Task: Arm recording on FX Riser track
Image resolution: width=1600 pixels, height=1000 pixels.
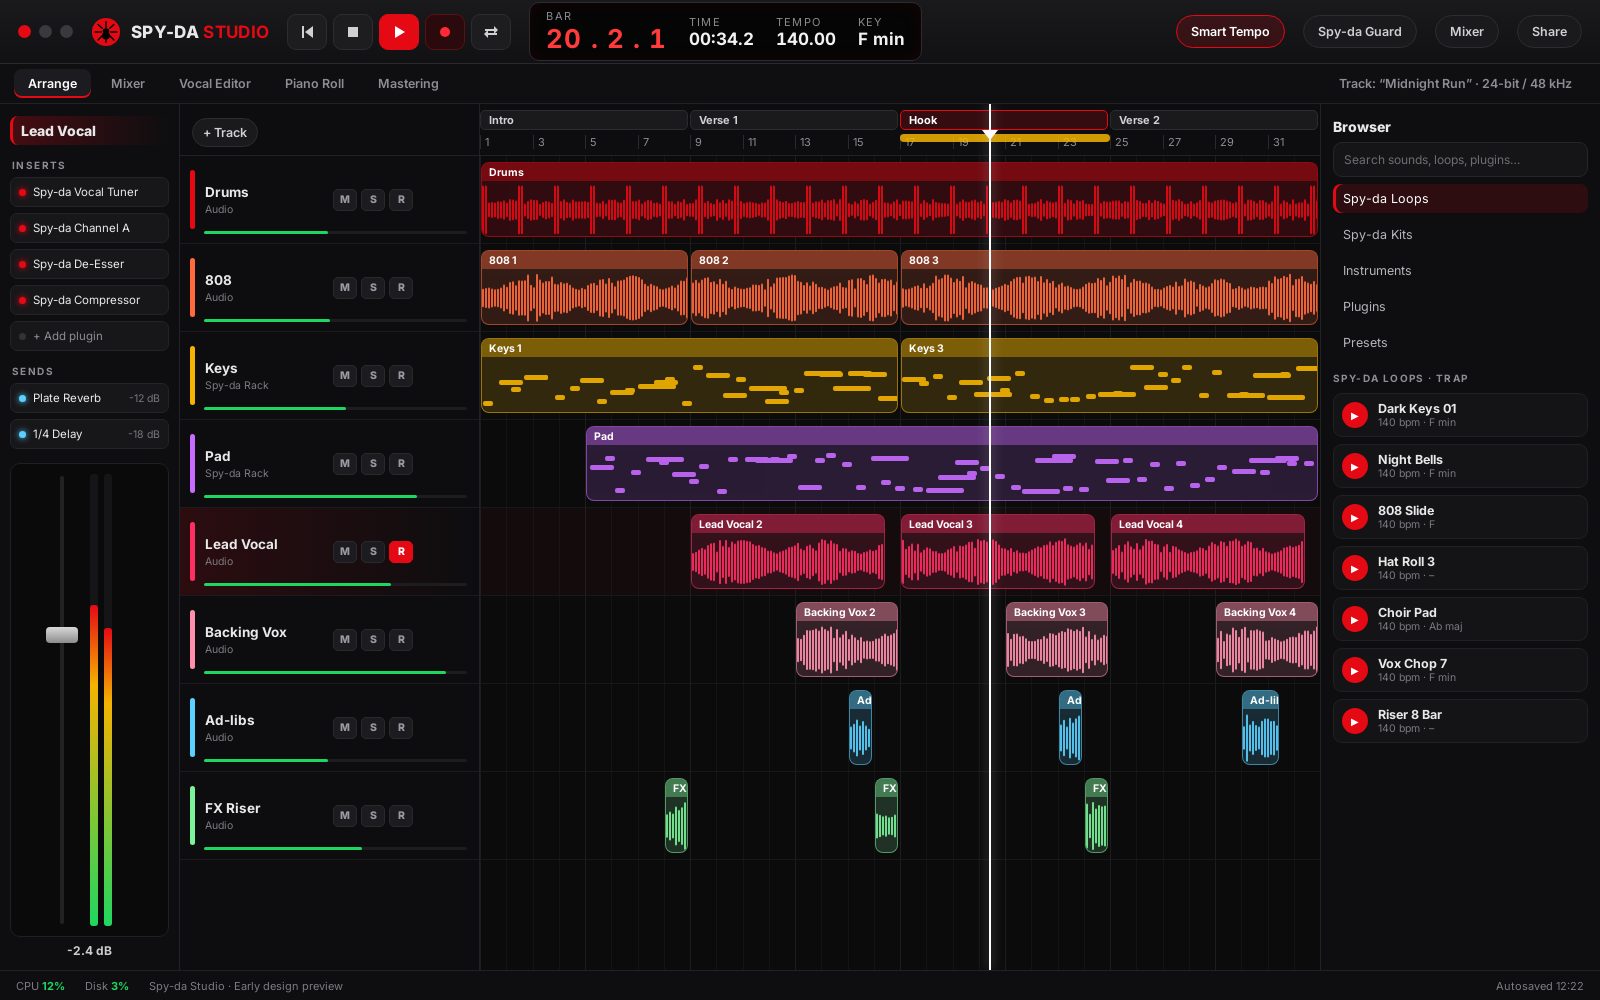Action: tap(401, 816)
